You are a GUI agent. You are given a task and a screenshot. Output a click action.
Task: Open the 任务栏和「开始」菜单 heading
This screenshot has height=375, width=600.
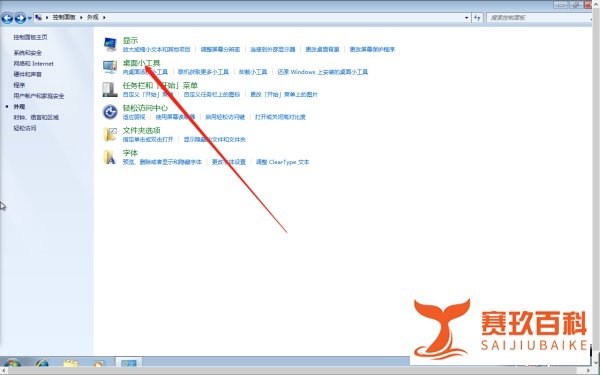pyautogui.click(x=160, y=85)
